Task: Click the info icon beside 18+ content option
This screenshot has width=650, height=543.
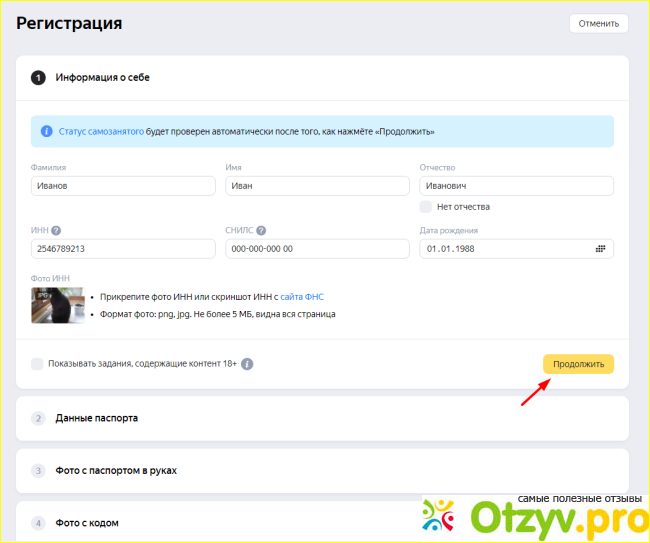Action: point(247,364)
